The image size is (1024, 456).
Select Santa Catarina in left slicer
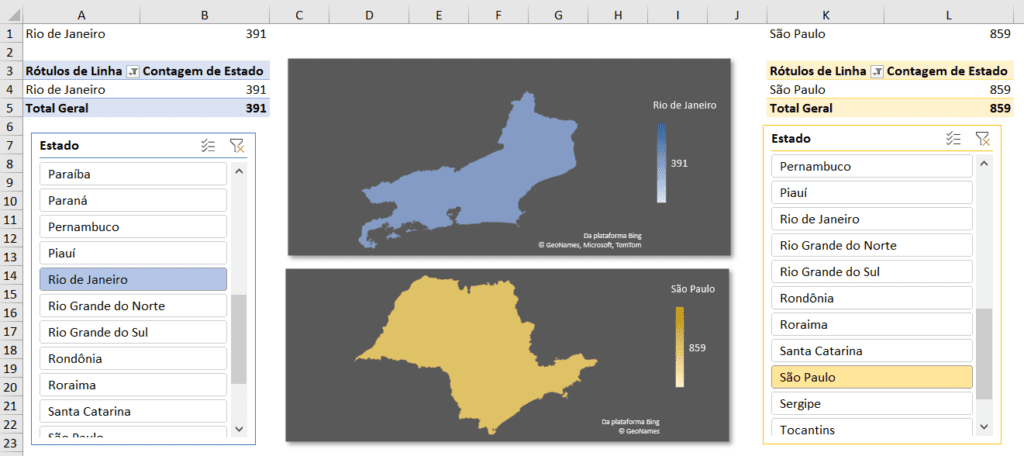click(133, 412)
